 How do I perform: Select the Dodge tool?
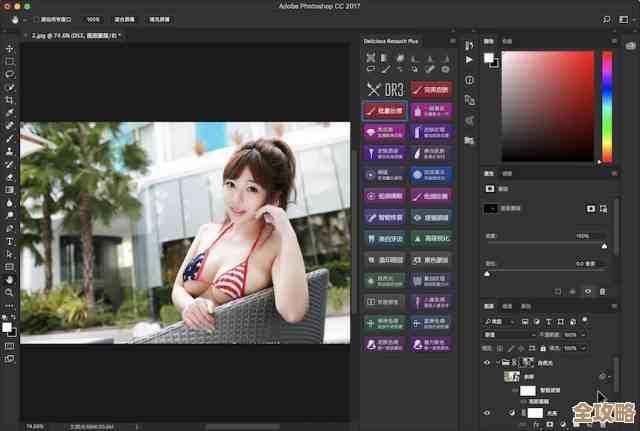[x=9, y=216]
